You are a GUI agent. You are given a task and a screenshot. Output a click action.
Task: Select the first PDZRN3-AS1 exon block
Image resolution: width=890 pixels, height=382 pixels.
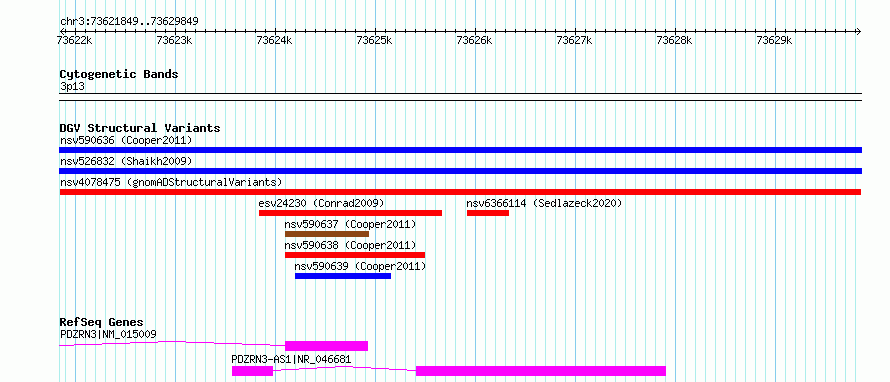253,371
